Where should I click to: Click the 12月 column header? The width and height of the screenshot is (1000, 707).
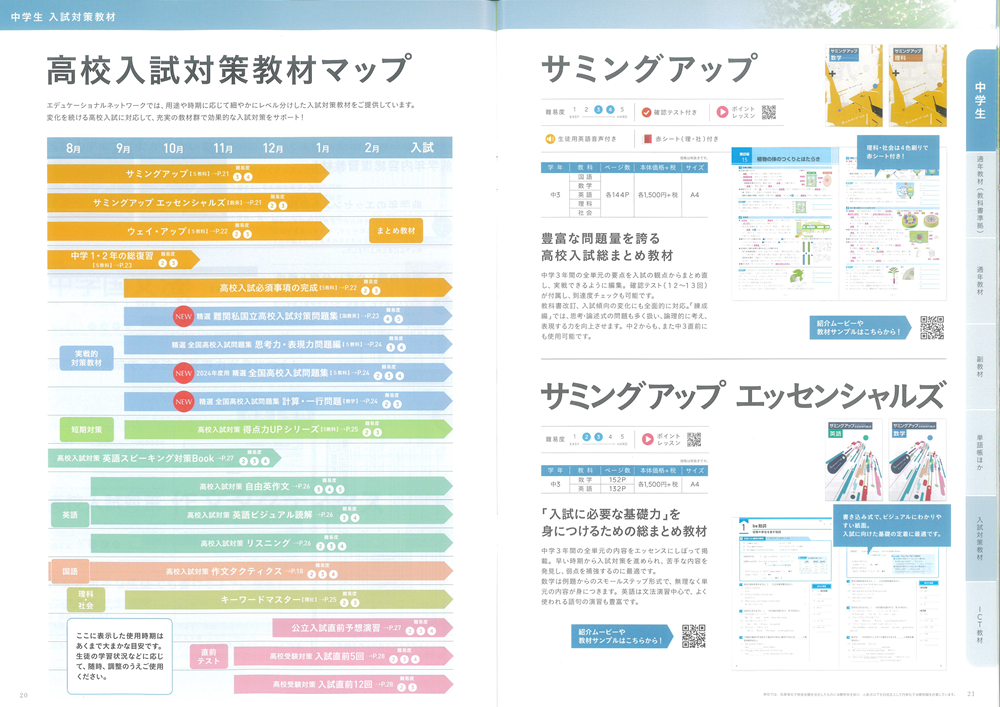(x=272, y=148)
